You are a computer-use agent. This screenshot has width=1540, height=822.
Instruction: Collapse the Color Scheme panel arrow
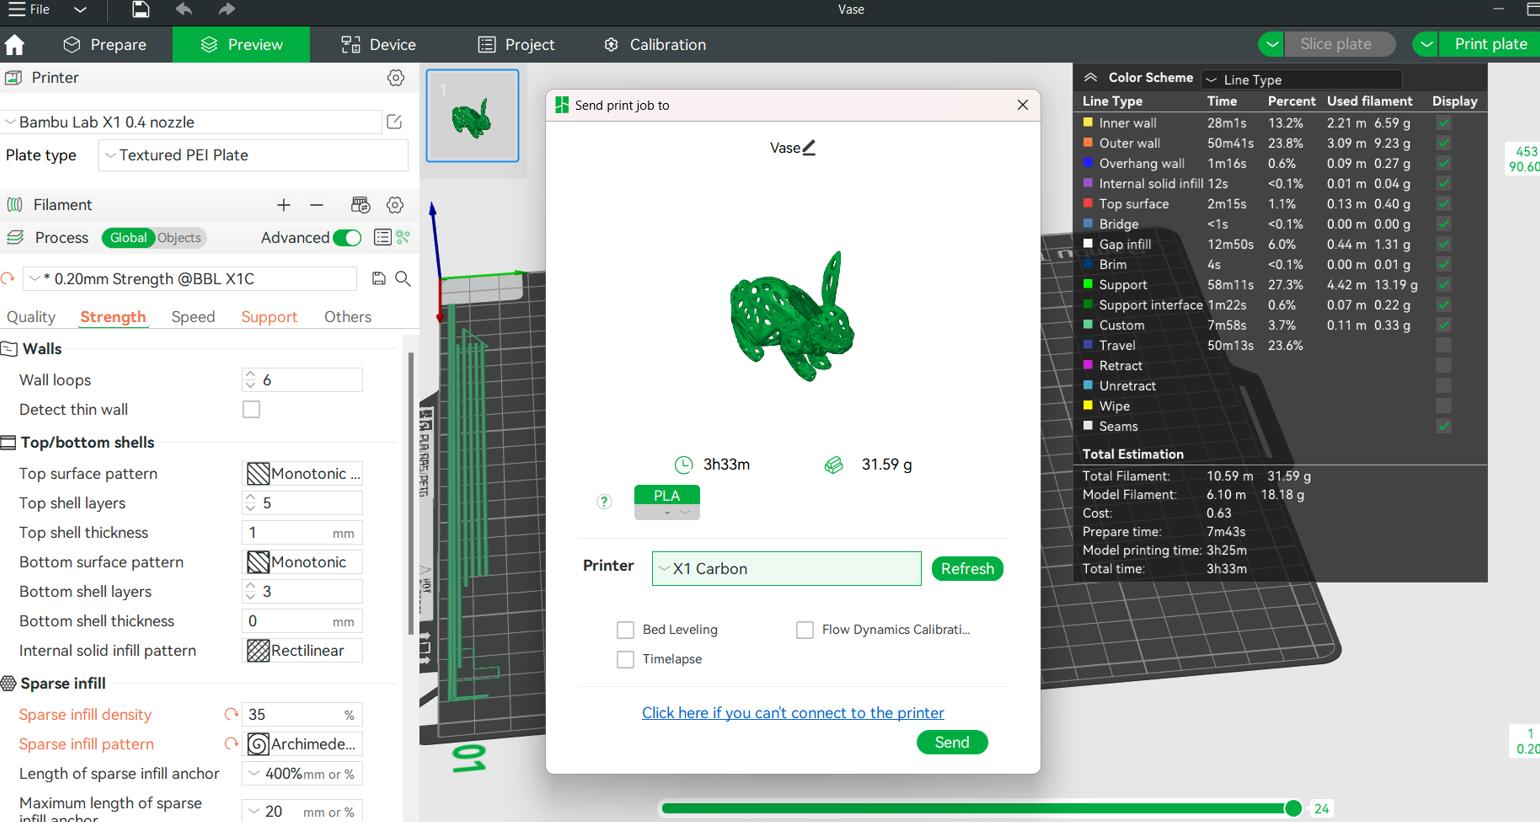pos(1091,78)
